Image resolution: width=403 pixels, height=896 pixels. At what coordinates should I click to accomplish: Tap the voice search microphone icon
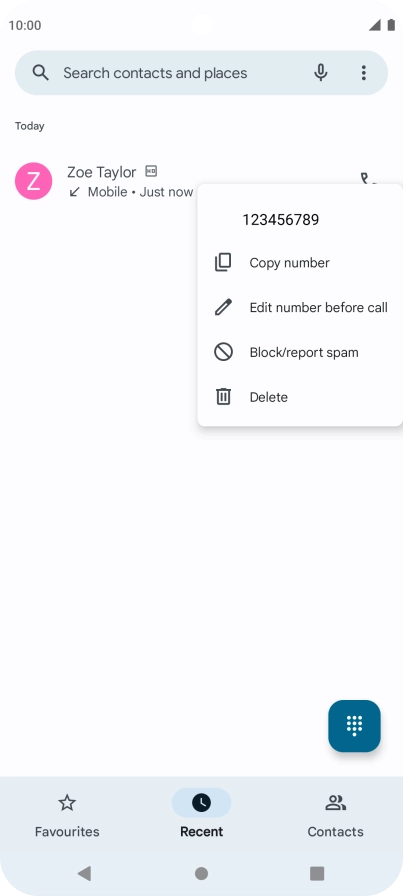(321, 73)
